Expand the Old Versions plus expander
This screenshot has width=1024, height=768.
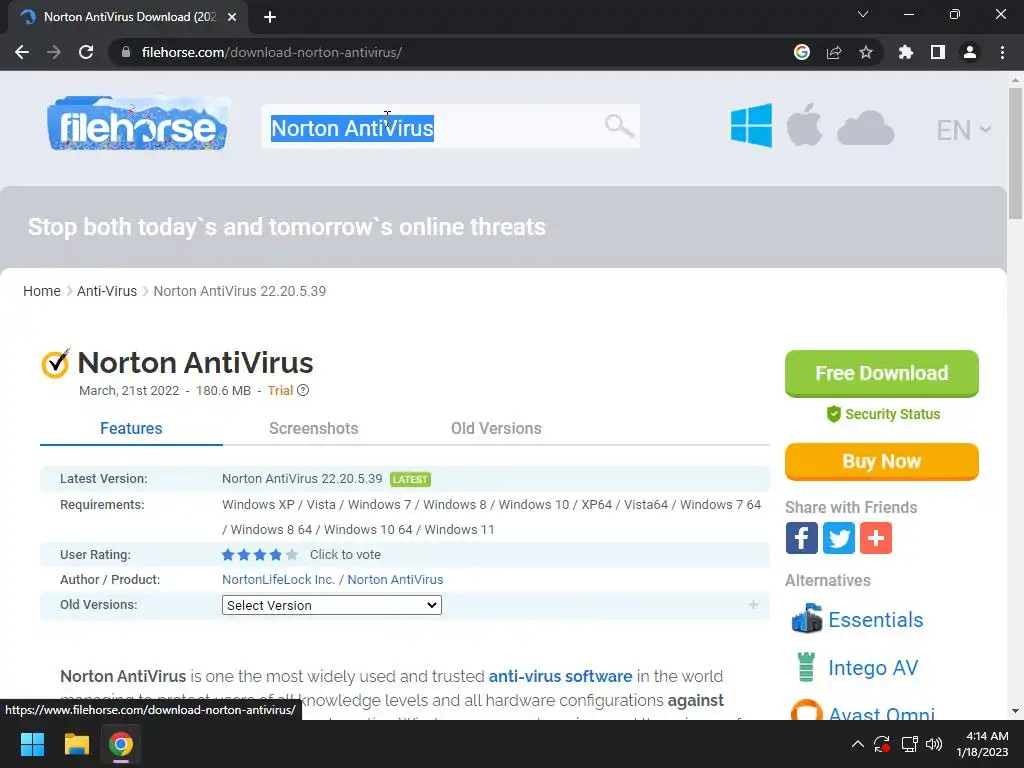click(754, 605)
